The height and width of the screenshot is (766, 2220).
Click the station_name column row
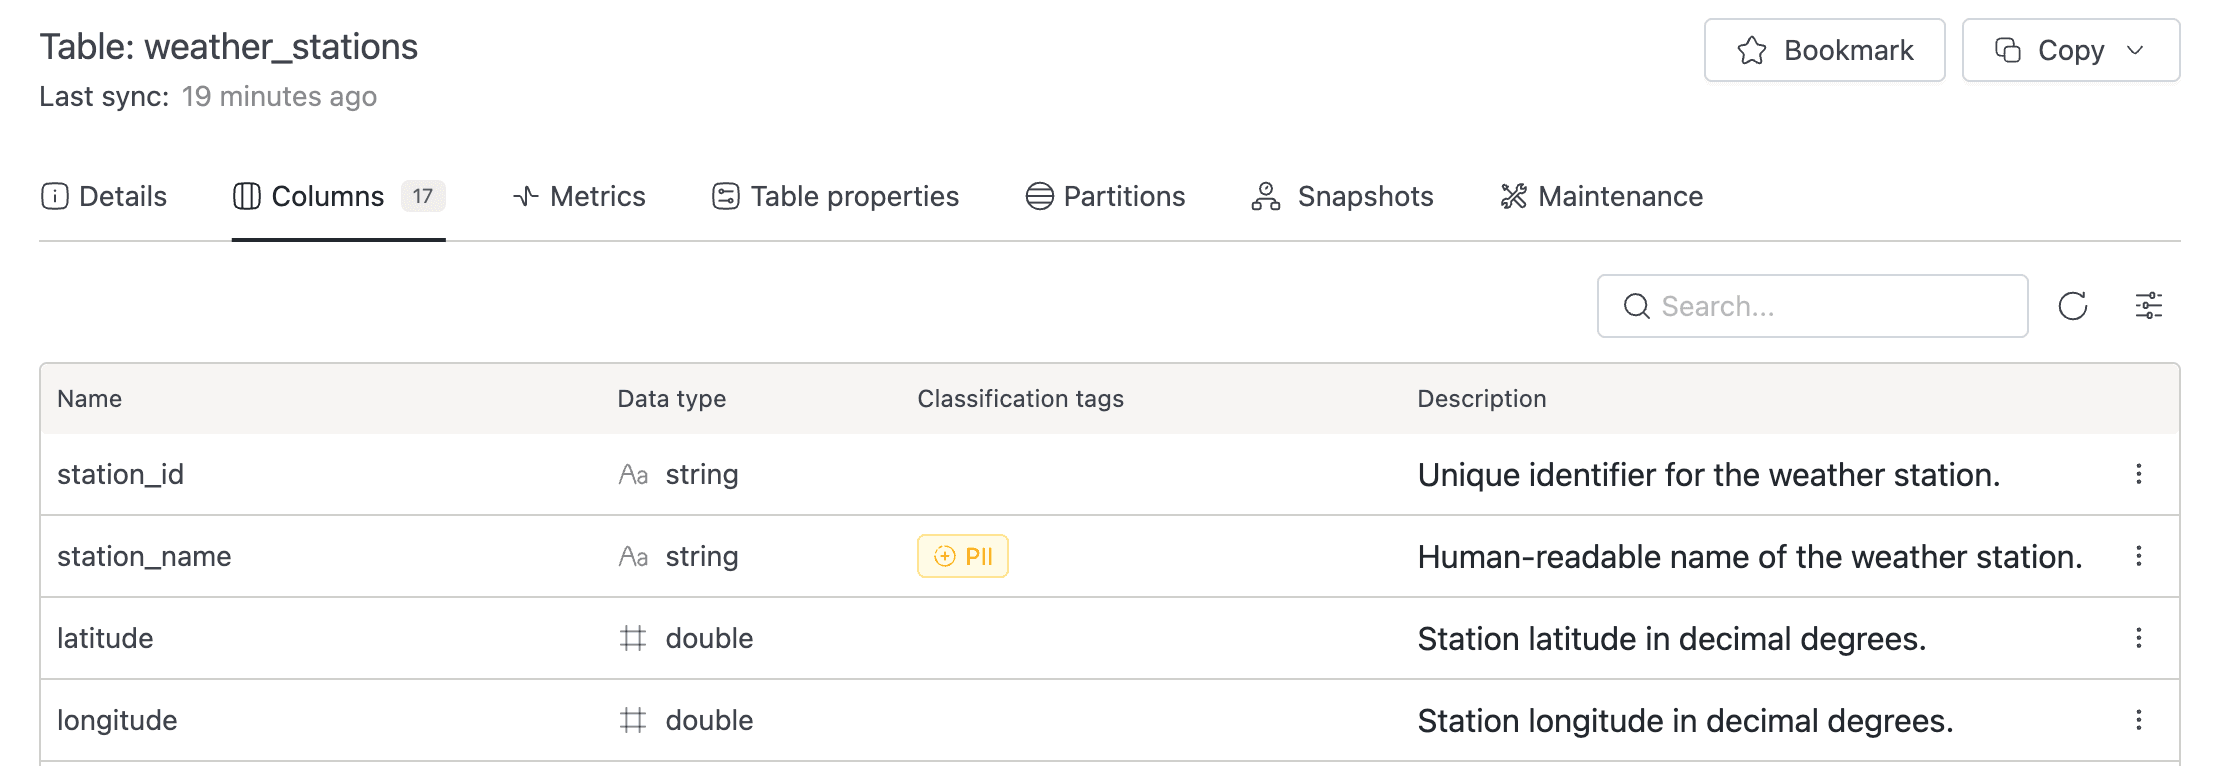click(144, 556)
